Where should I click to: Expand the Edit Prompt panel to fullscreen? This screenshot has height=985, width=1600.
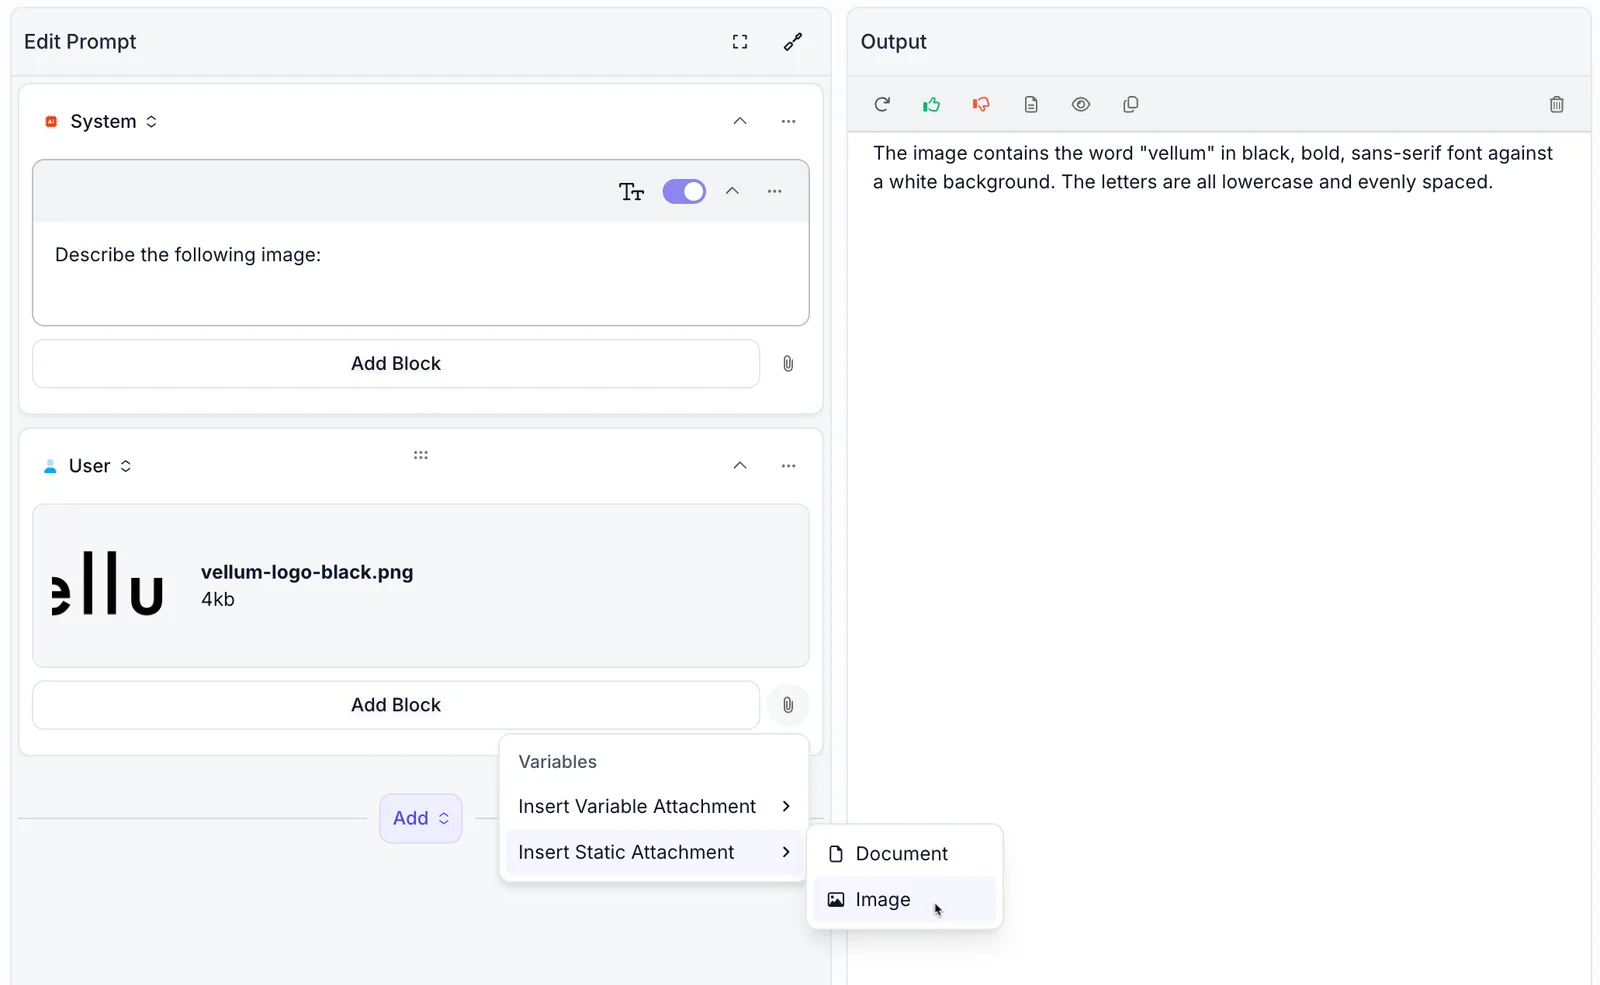coord(740,42)
